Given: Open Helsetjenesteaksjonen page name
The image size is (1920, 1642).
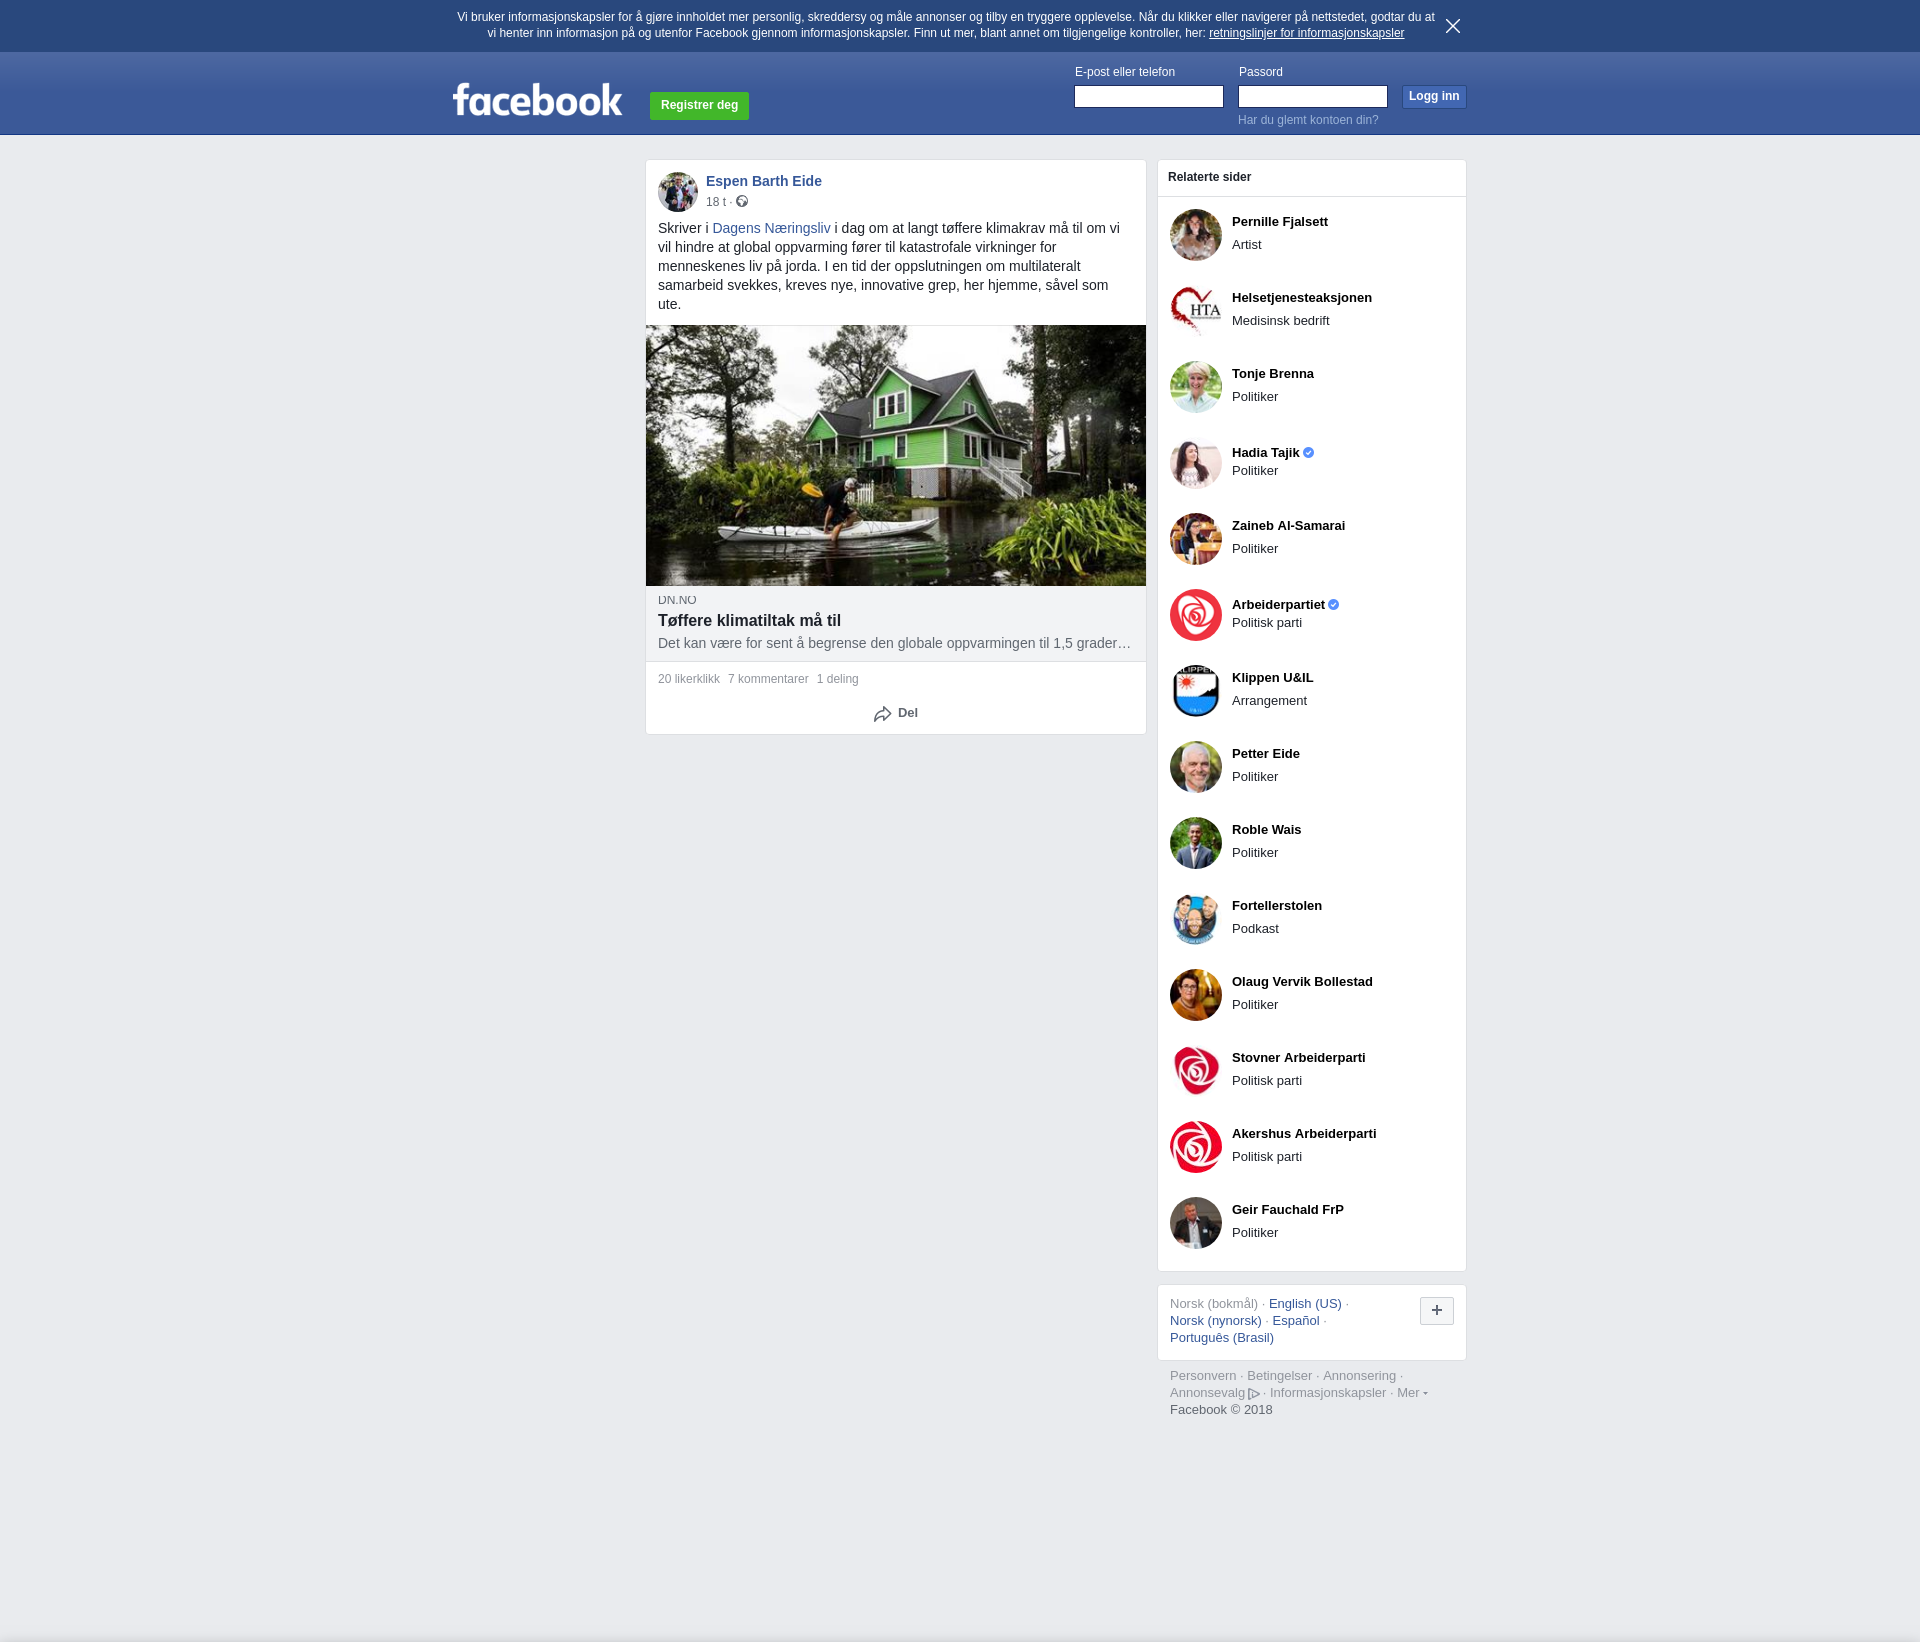Looking at the screenshot, I should [1302, 298].
